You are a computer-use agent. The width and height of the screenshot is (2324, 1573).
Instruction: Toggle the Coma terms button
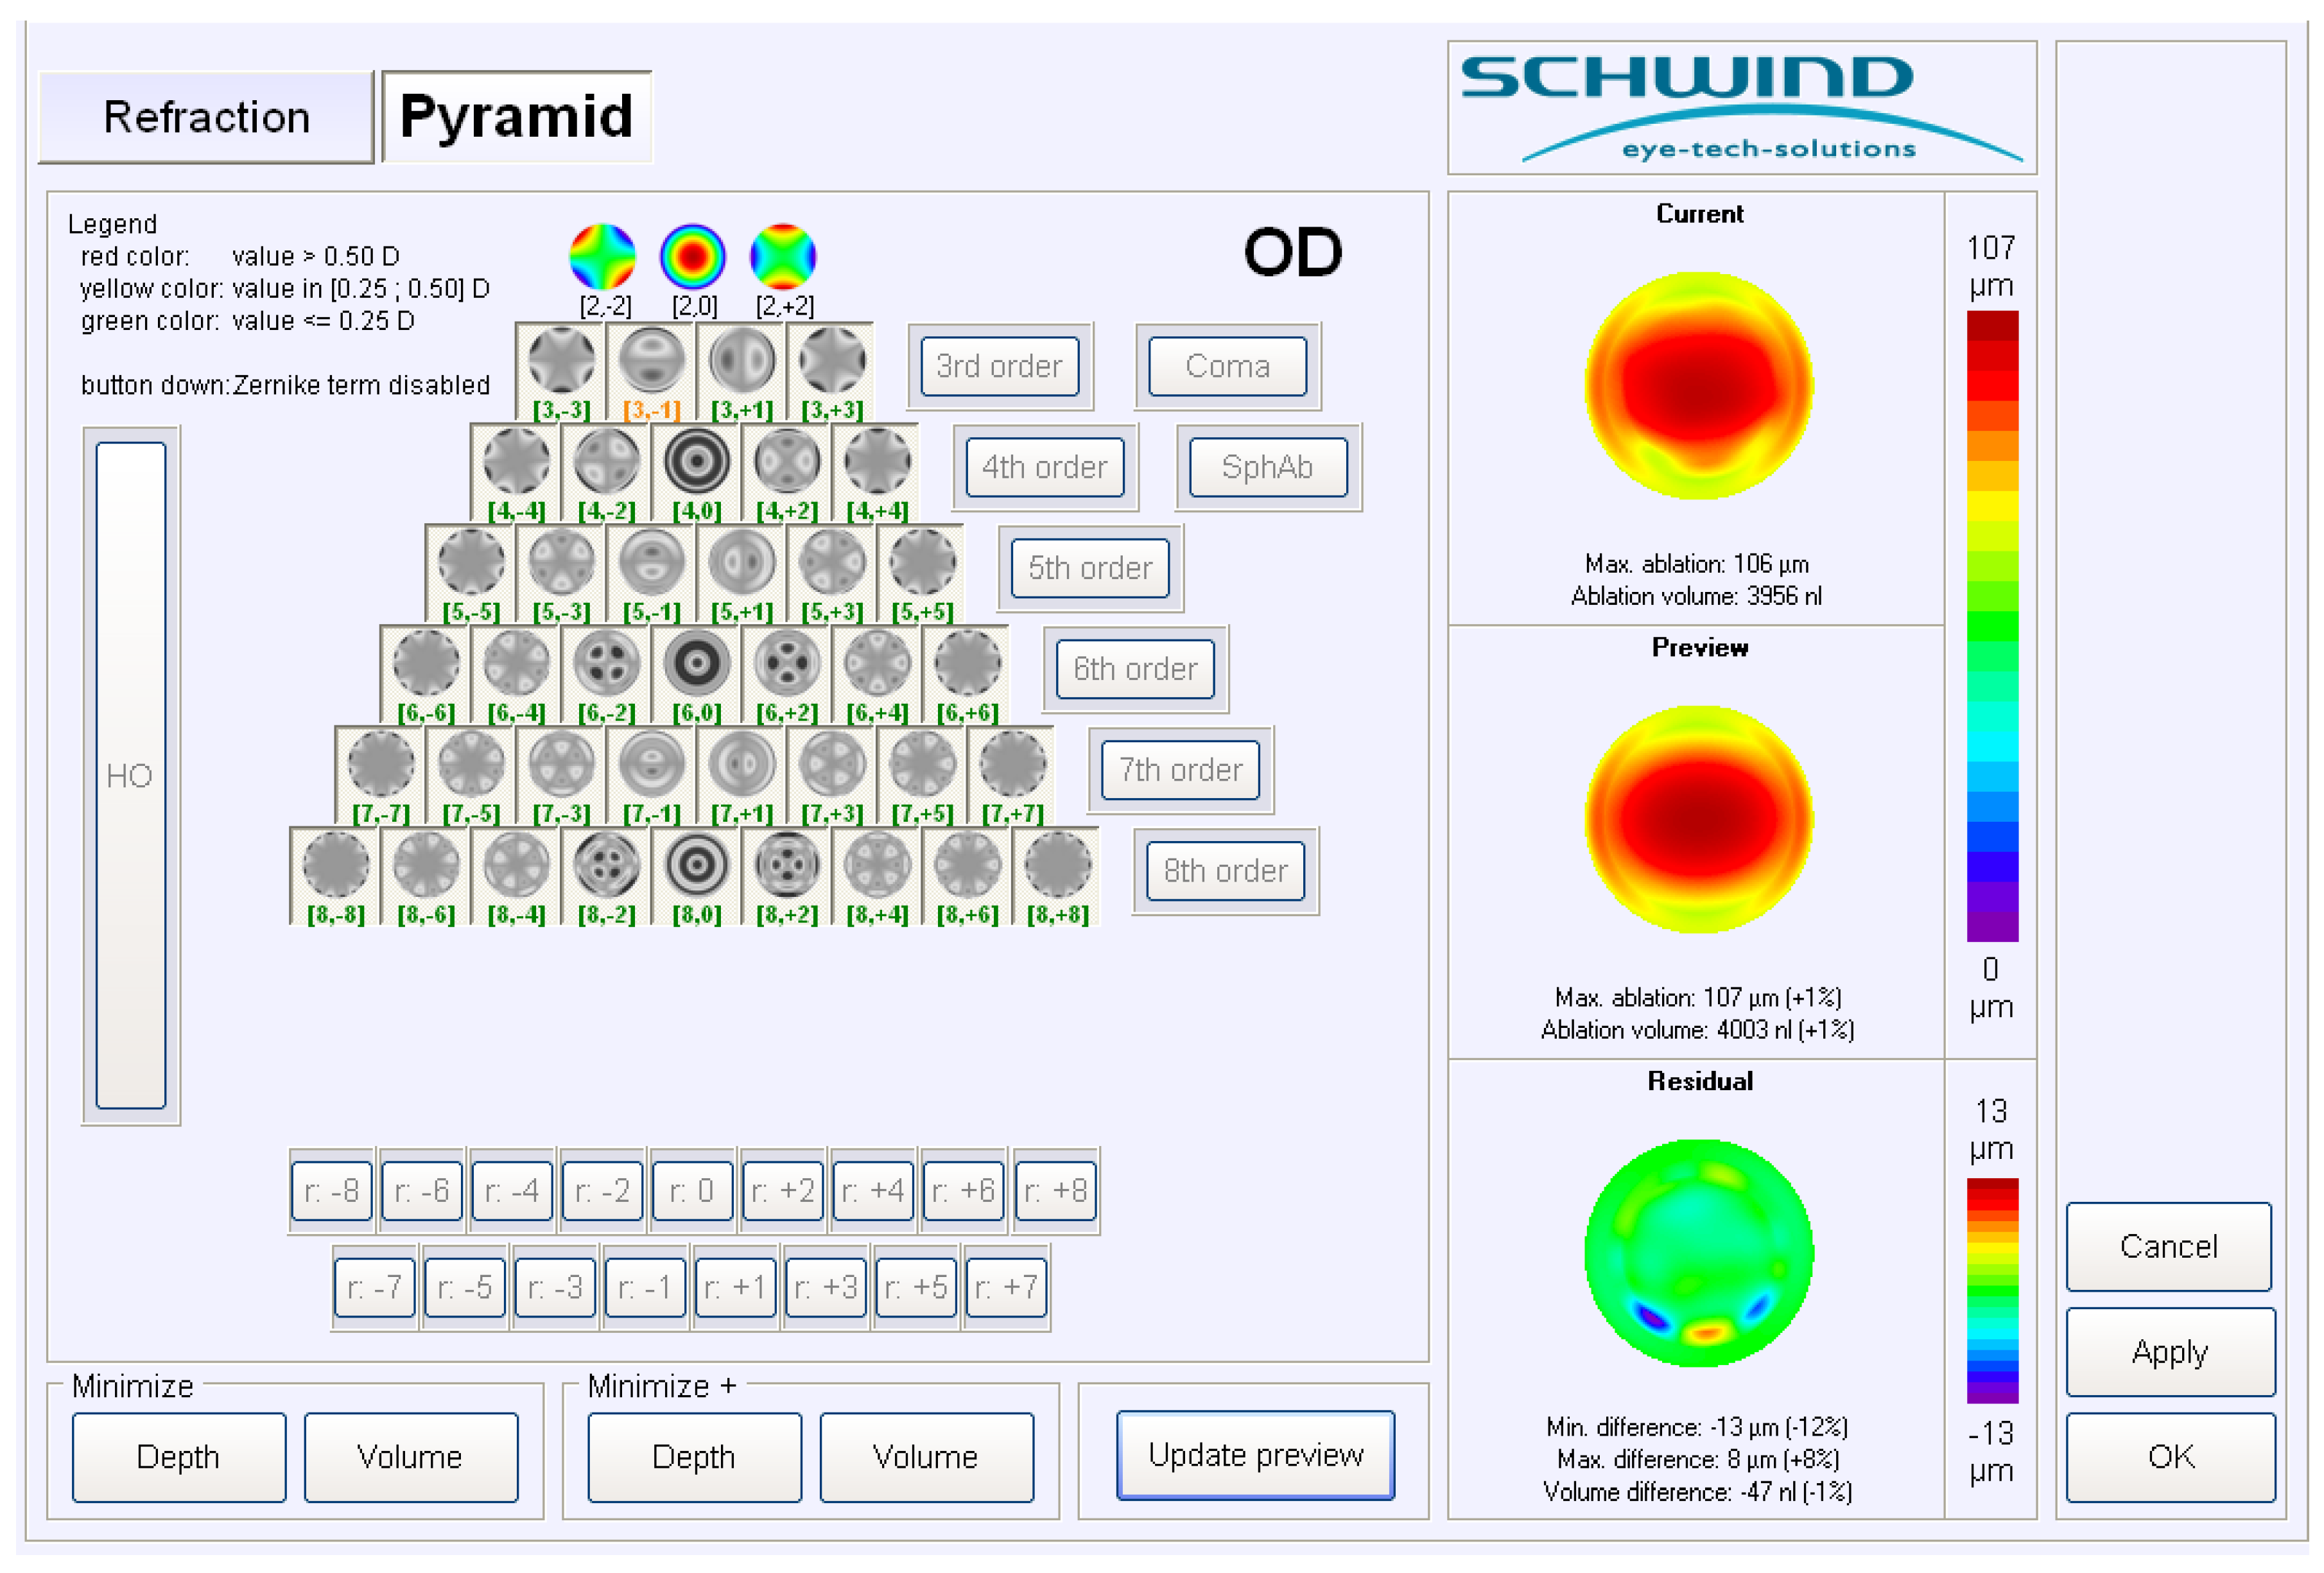pos(1227,366)
